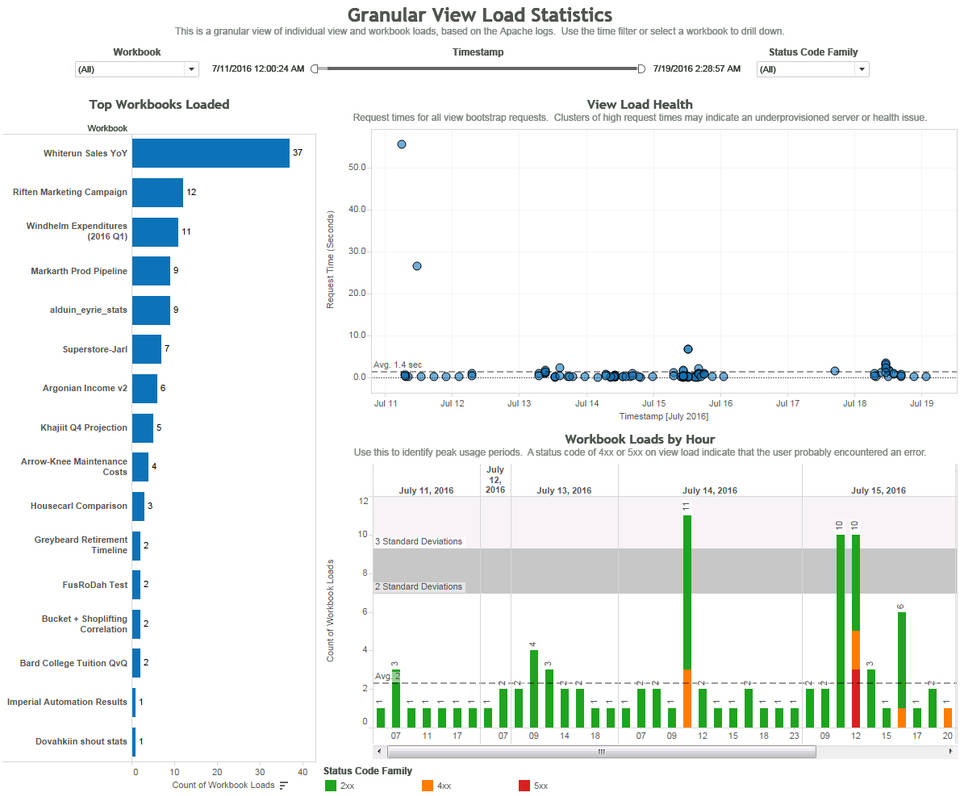Expand the Timestamp slider's left handle
Screen dimensions: 960x796
315,68
